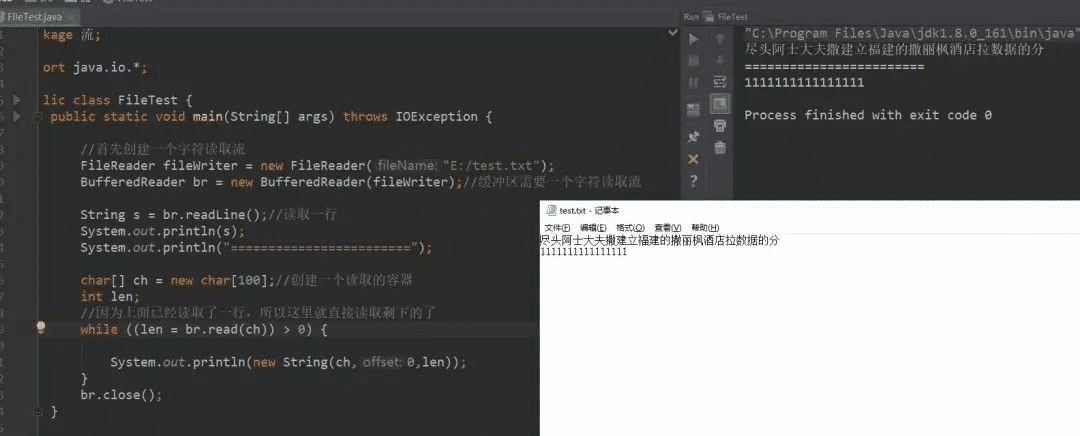
Task: Close the Run panel with the X icon
Action: click(693, 159)
